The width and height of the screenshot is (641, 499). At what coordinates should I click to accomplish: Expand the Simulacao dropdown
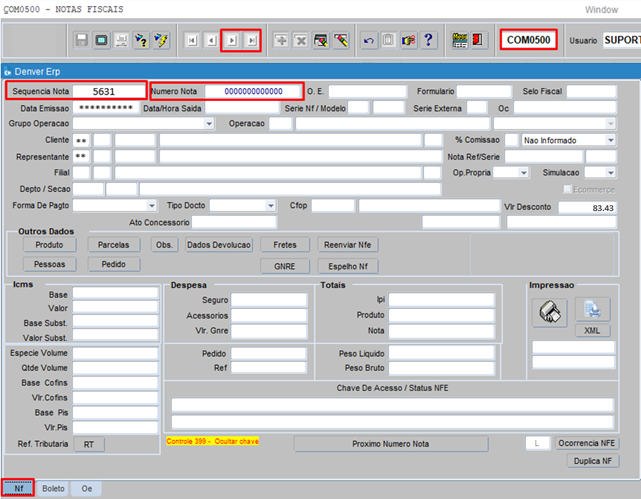(610, 173)
